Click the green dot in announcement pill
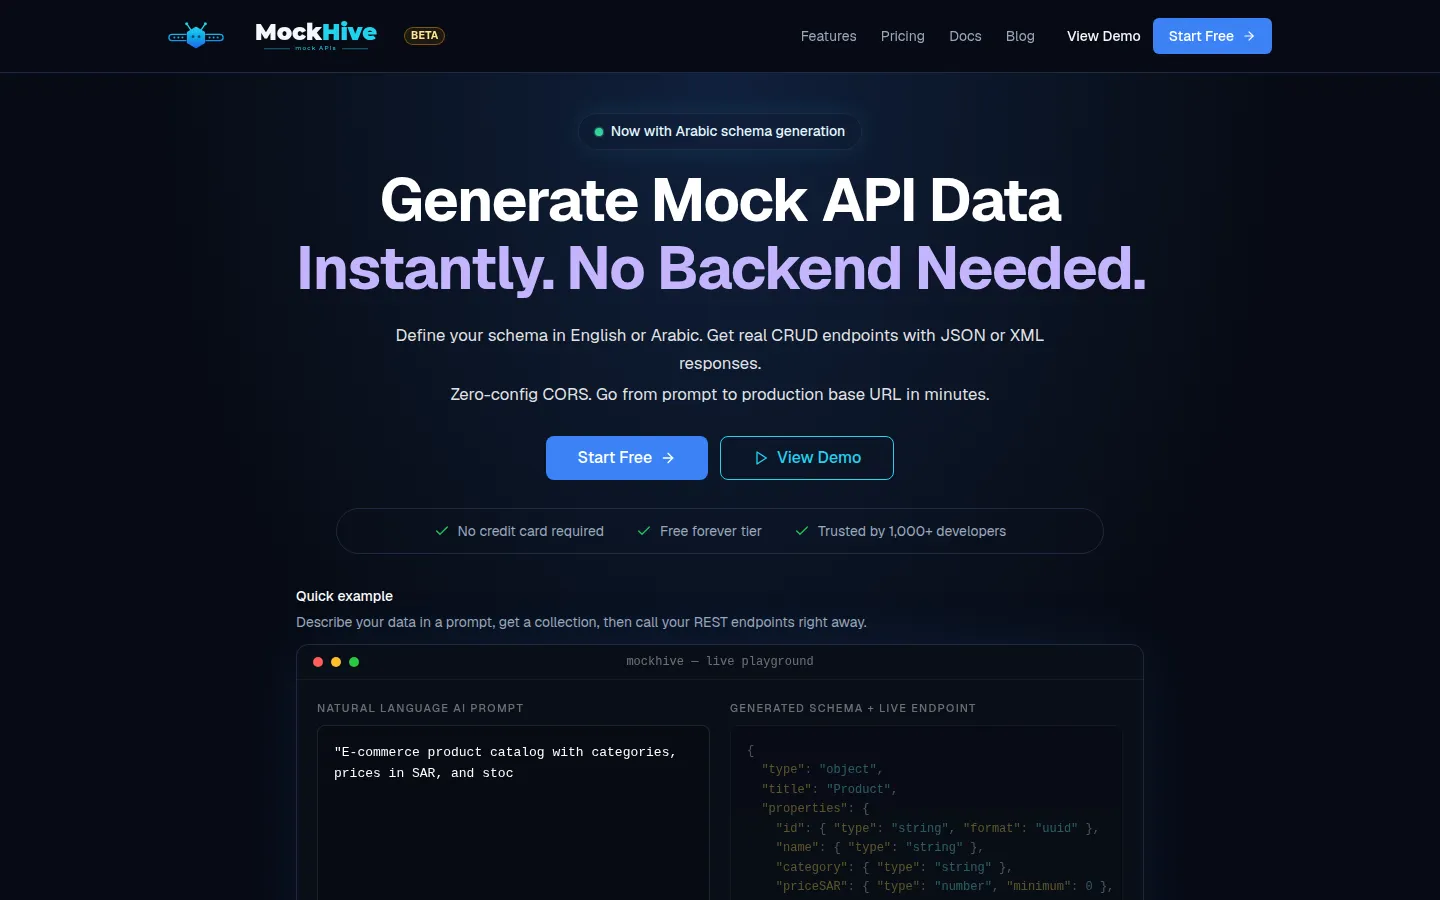 [x=599, y=132]
